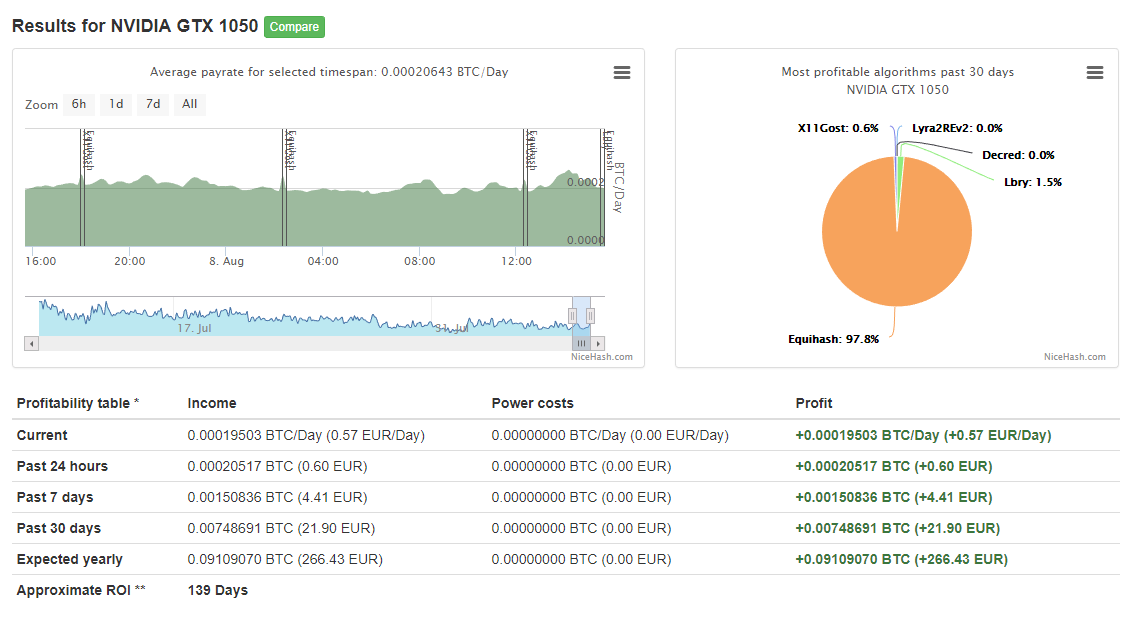The image size is (1126, 617).
Task: Click the average payrate chart title
Action: pos(329,72)
